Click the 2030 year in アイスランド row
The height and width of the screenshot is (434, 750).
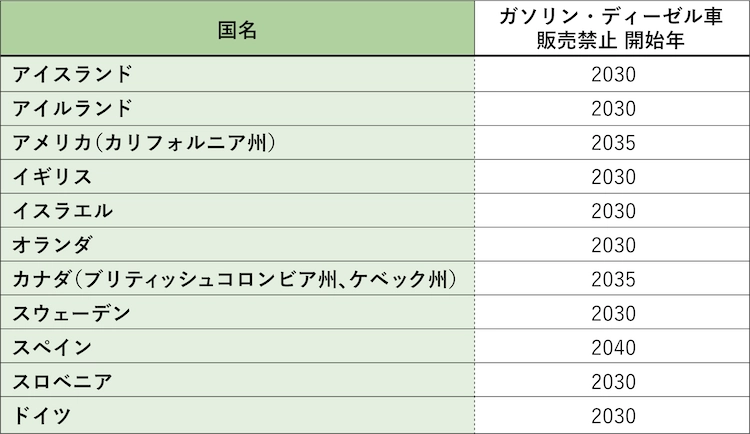(613, 75)
